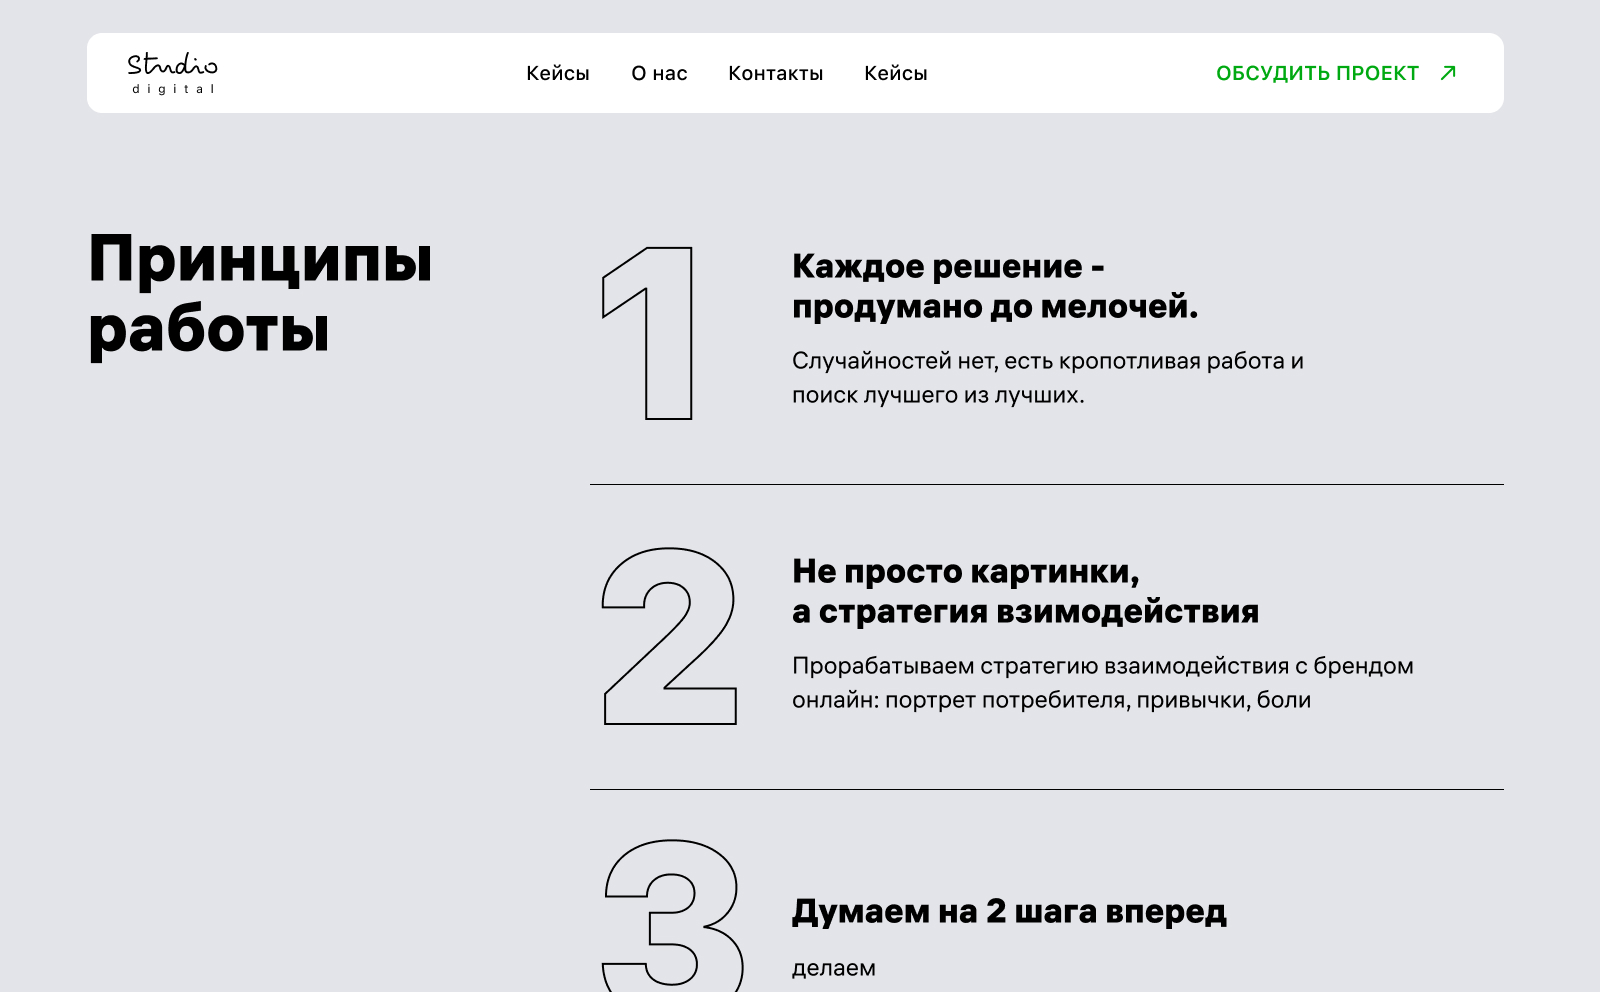This screenshot has width=1600, height=992.
Task: Click the digital text under the logo
Action: [x=172, y=89]
